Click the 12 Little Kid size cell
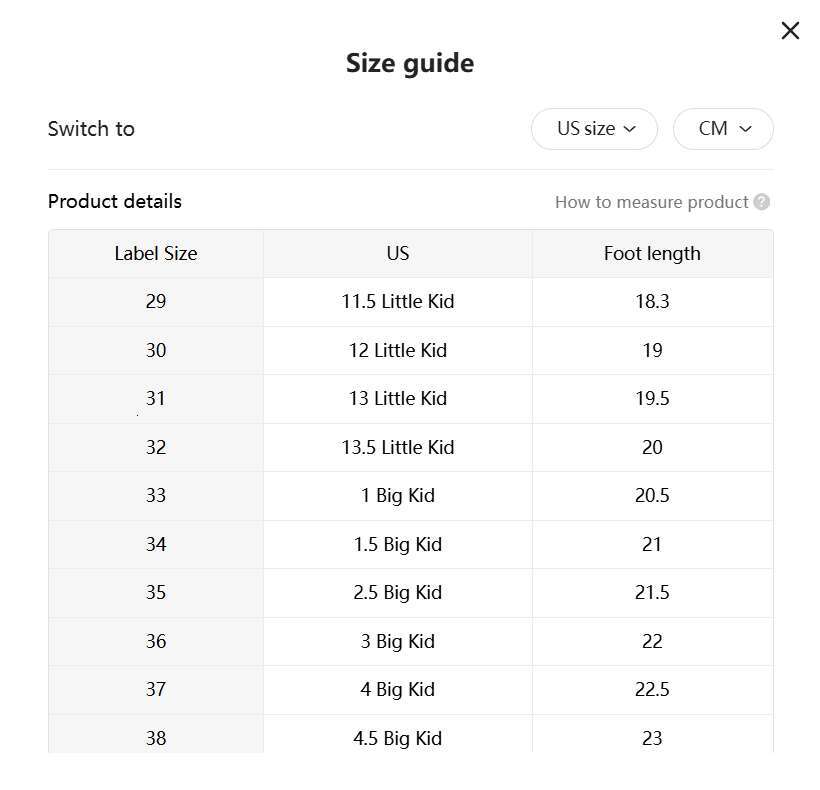Image resolution: width=820 pixels, height=790 pixels. pos(397,350)
